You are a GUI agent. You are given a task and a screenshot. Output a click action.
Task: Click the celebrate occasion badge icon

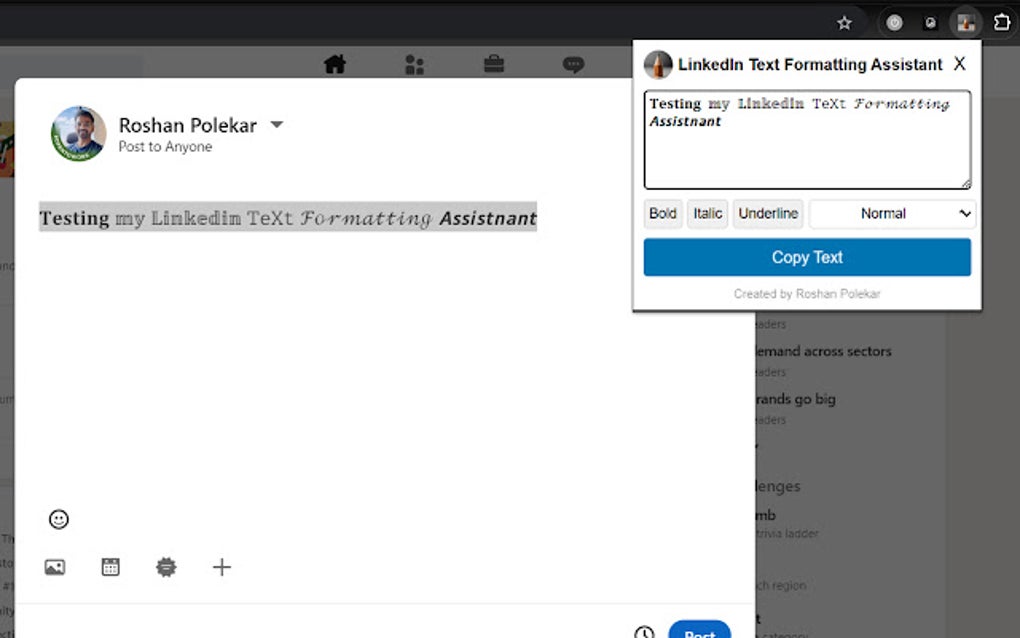click(166, 567)
